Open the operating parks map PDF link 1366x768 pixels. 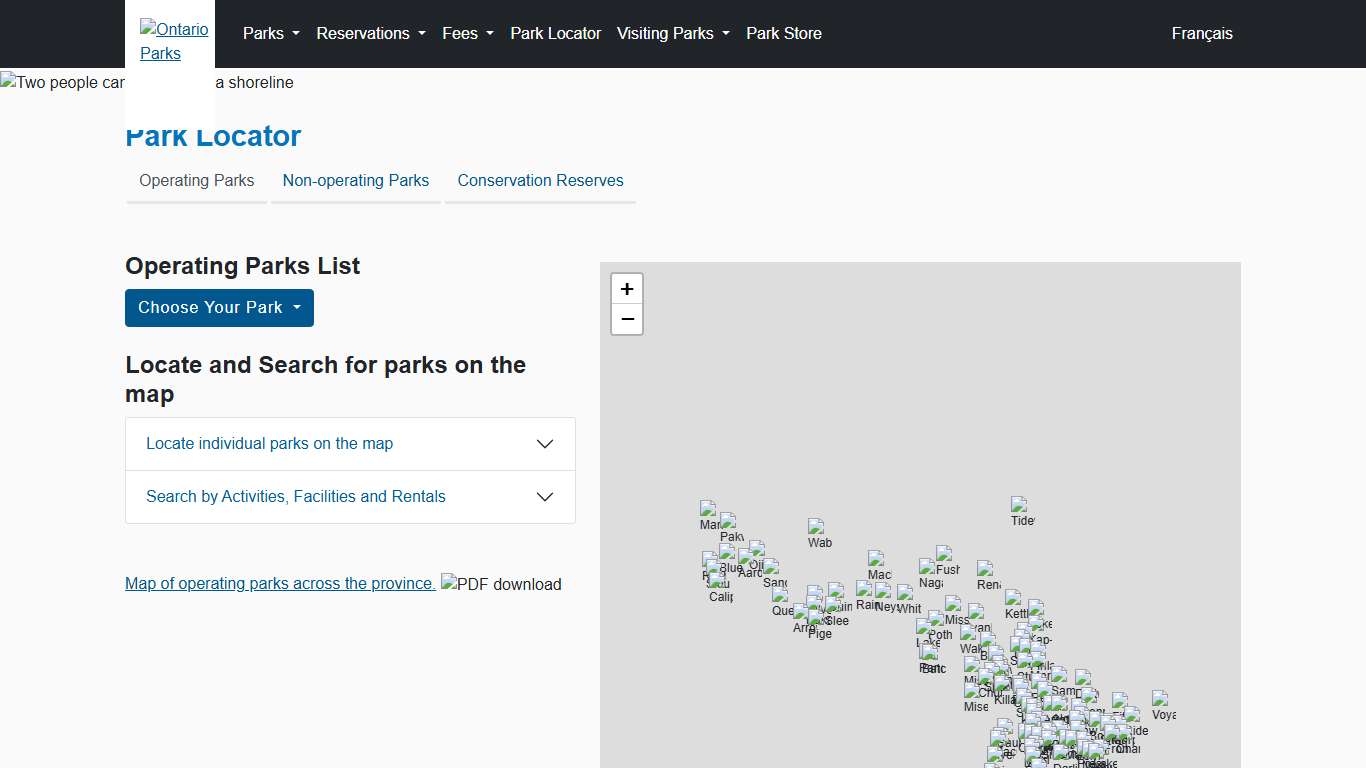click(280, 584)
